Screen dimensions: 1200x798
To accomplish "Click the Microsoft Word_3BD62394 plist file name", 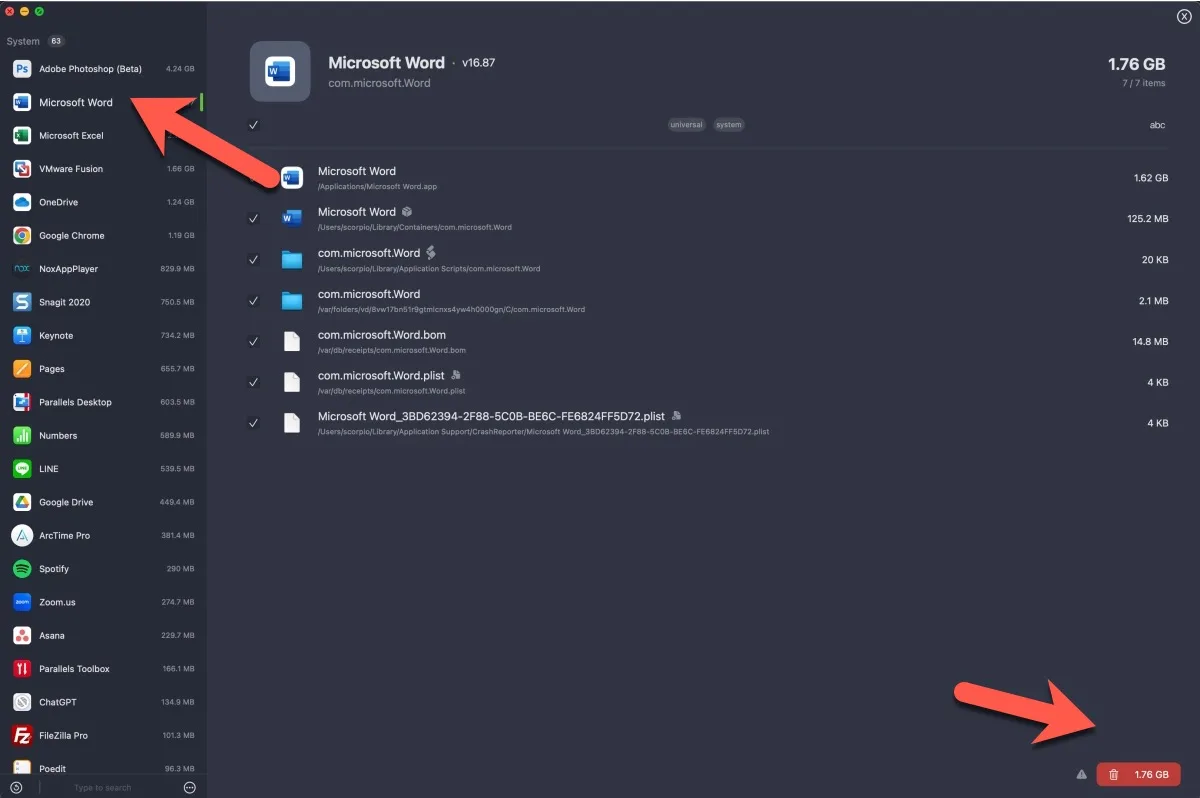I will [x=492, y=416].
